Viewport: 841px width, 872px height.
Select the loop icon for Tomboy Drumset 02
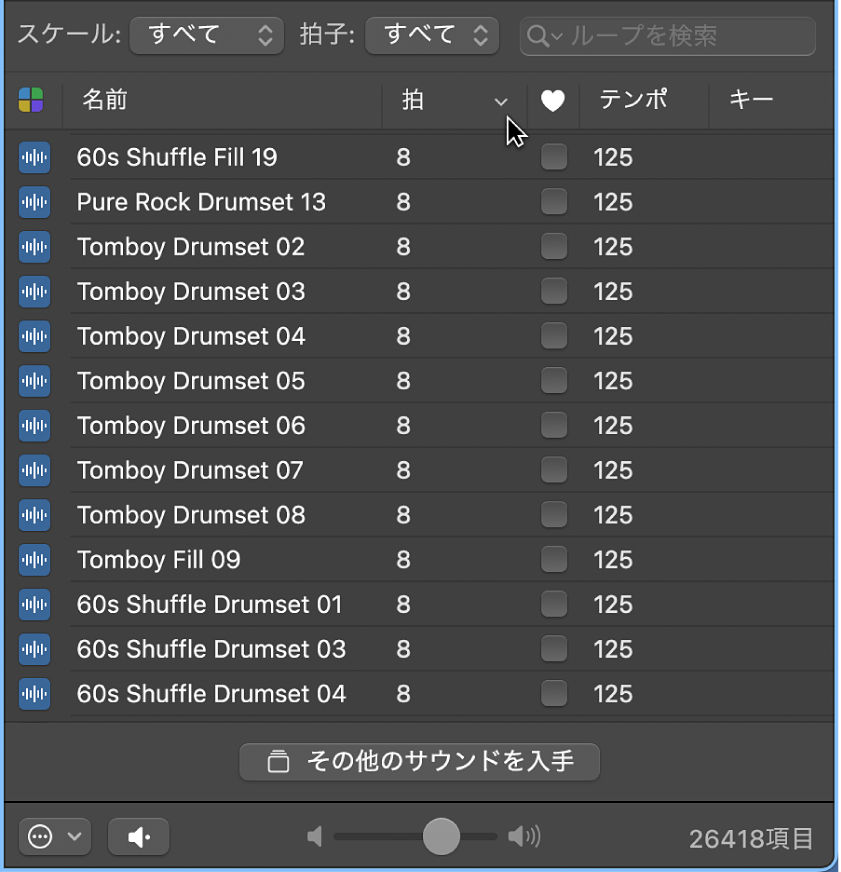click(35, 247)
